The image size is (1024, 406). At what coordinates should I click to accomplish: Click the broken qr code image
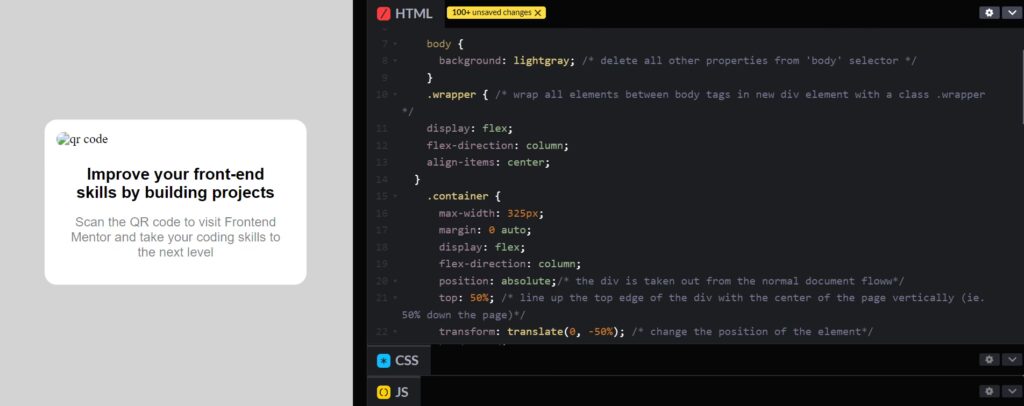[x=82, y=140]
